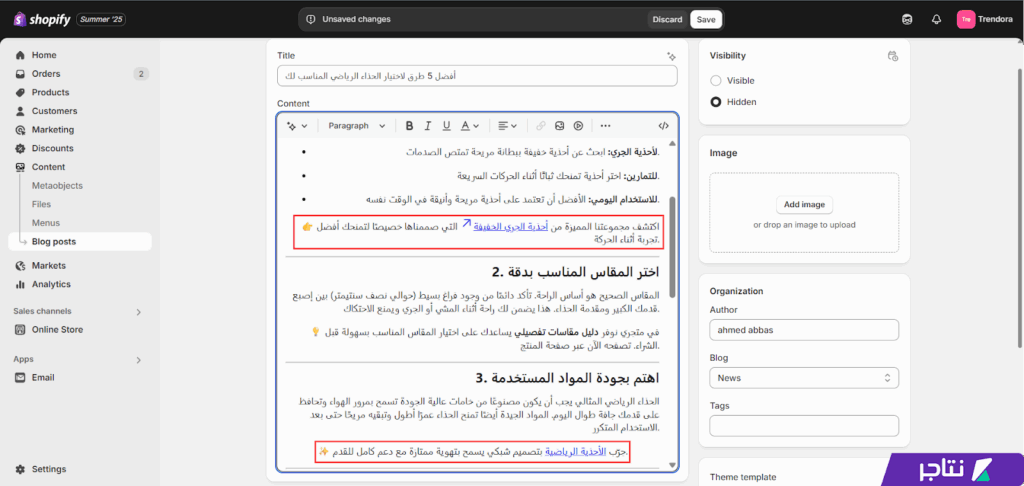Viewport: 1024px width, 486px height.
Task: Select Blog posts in sidebar
Action: click(80, 242)
